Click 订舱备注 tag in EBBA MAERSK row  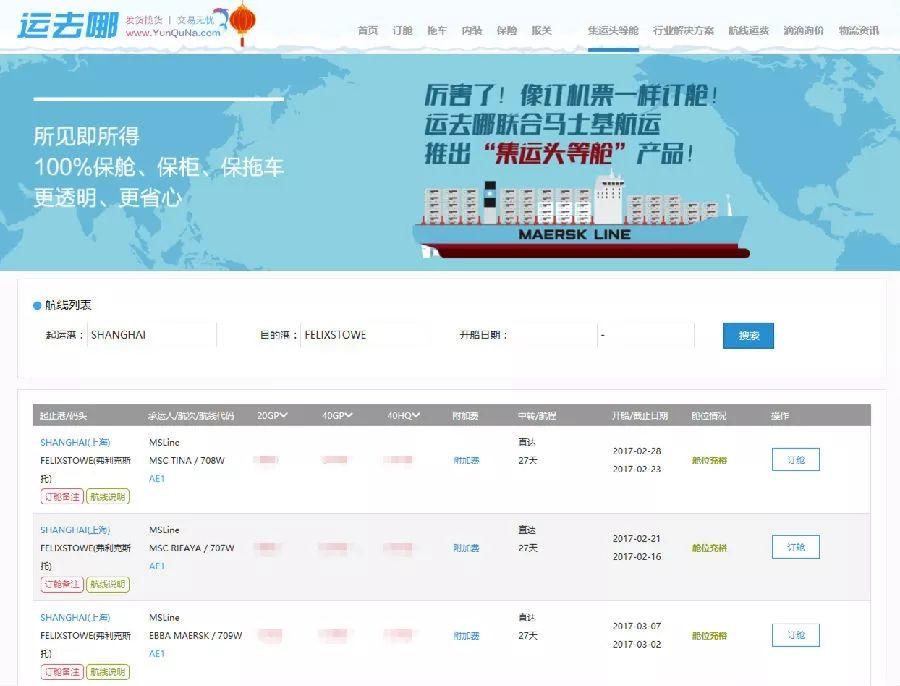coord(62,672)
